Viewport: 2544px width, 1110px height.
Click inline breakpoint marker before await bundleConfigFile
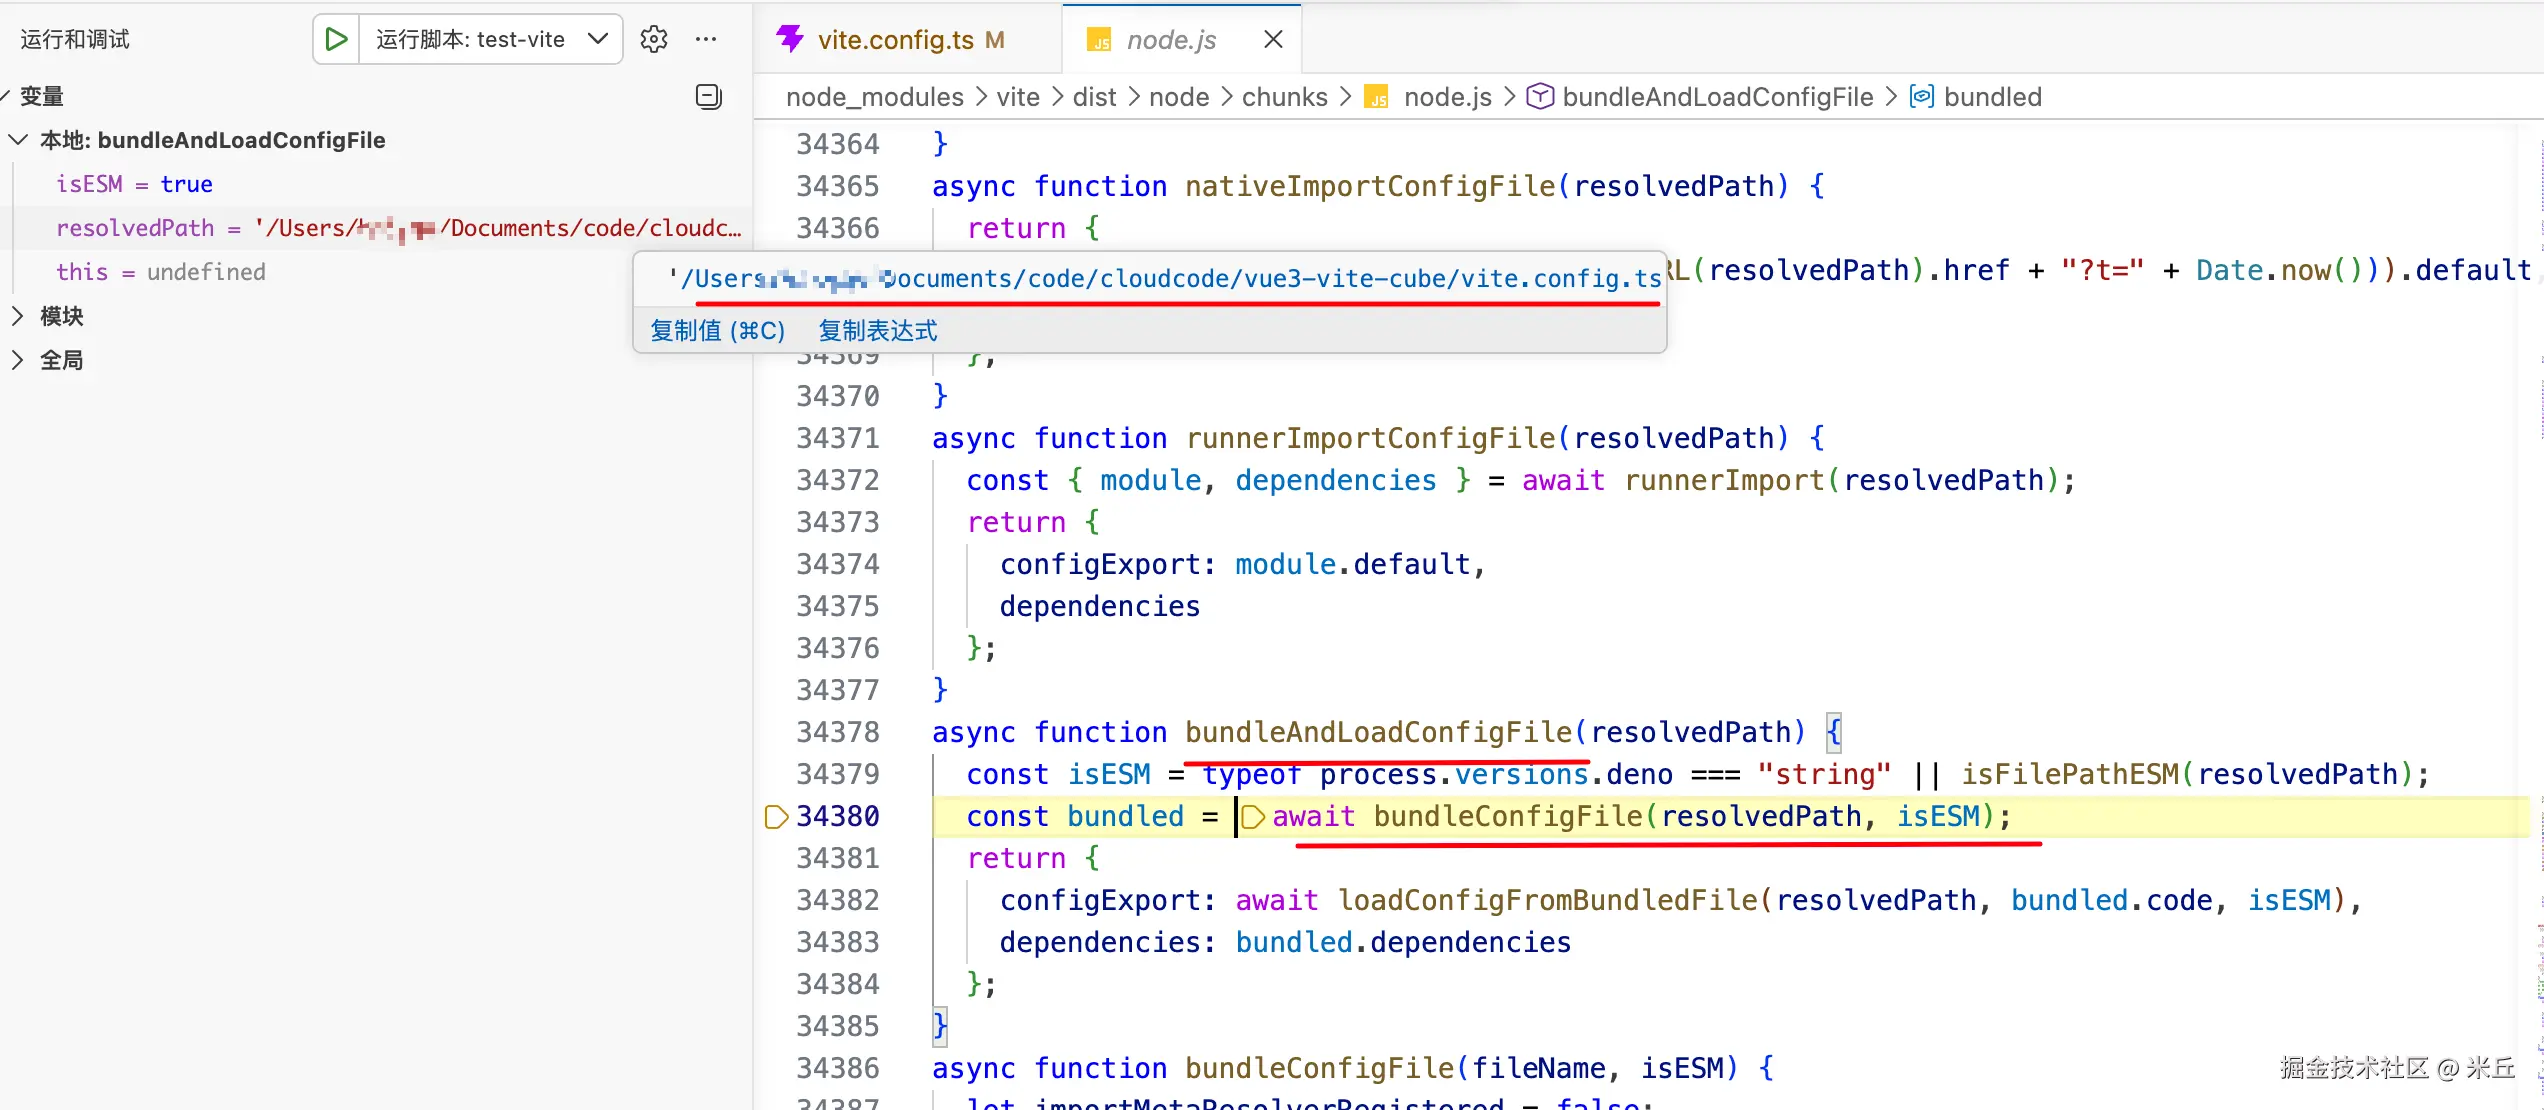click(x=1253, y=817)
